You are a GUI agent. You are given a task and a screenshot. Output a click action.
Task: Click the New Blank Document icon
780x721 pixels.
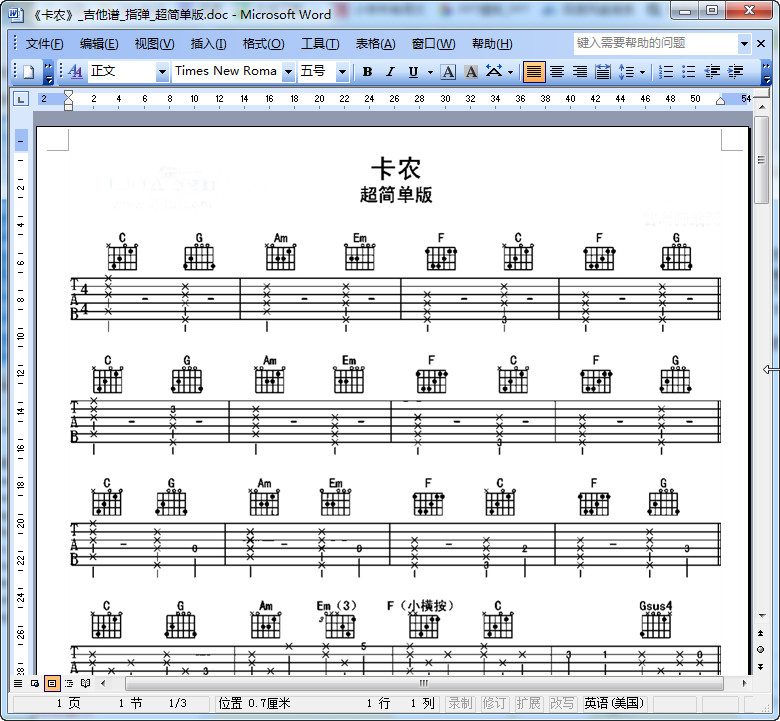pyautogui.click(x=28, y=72)
